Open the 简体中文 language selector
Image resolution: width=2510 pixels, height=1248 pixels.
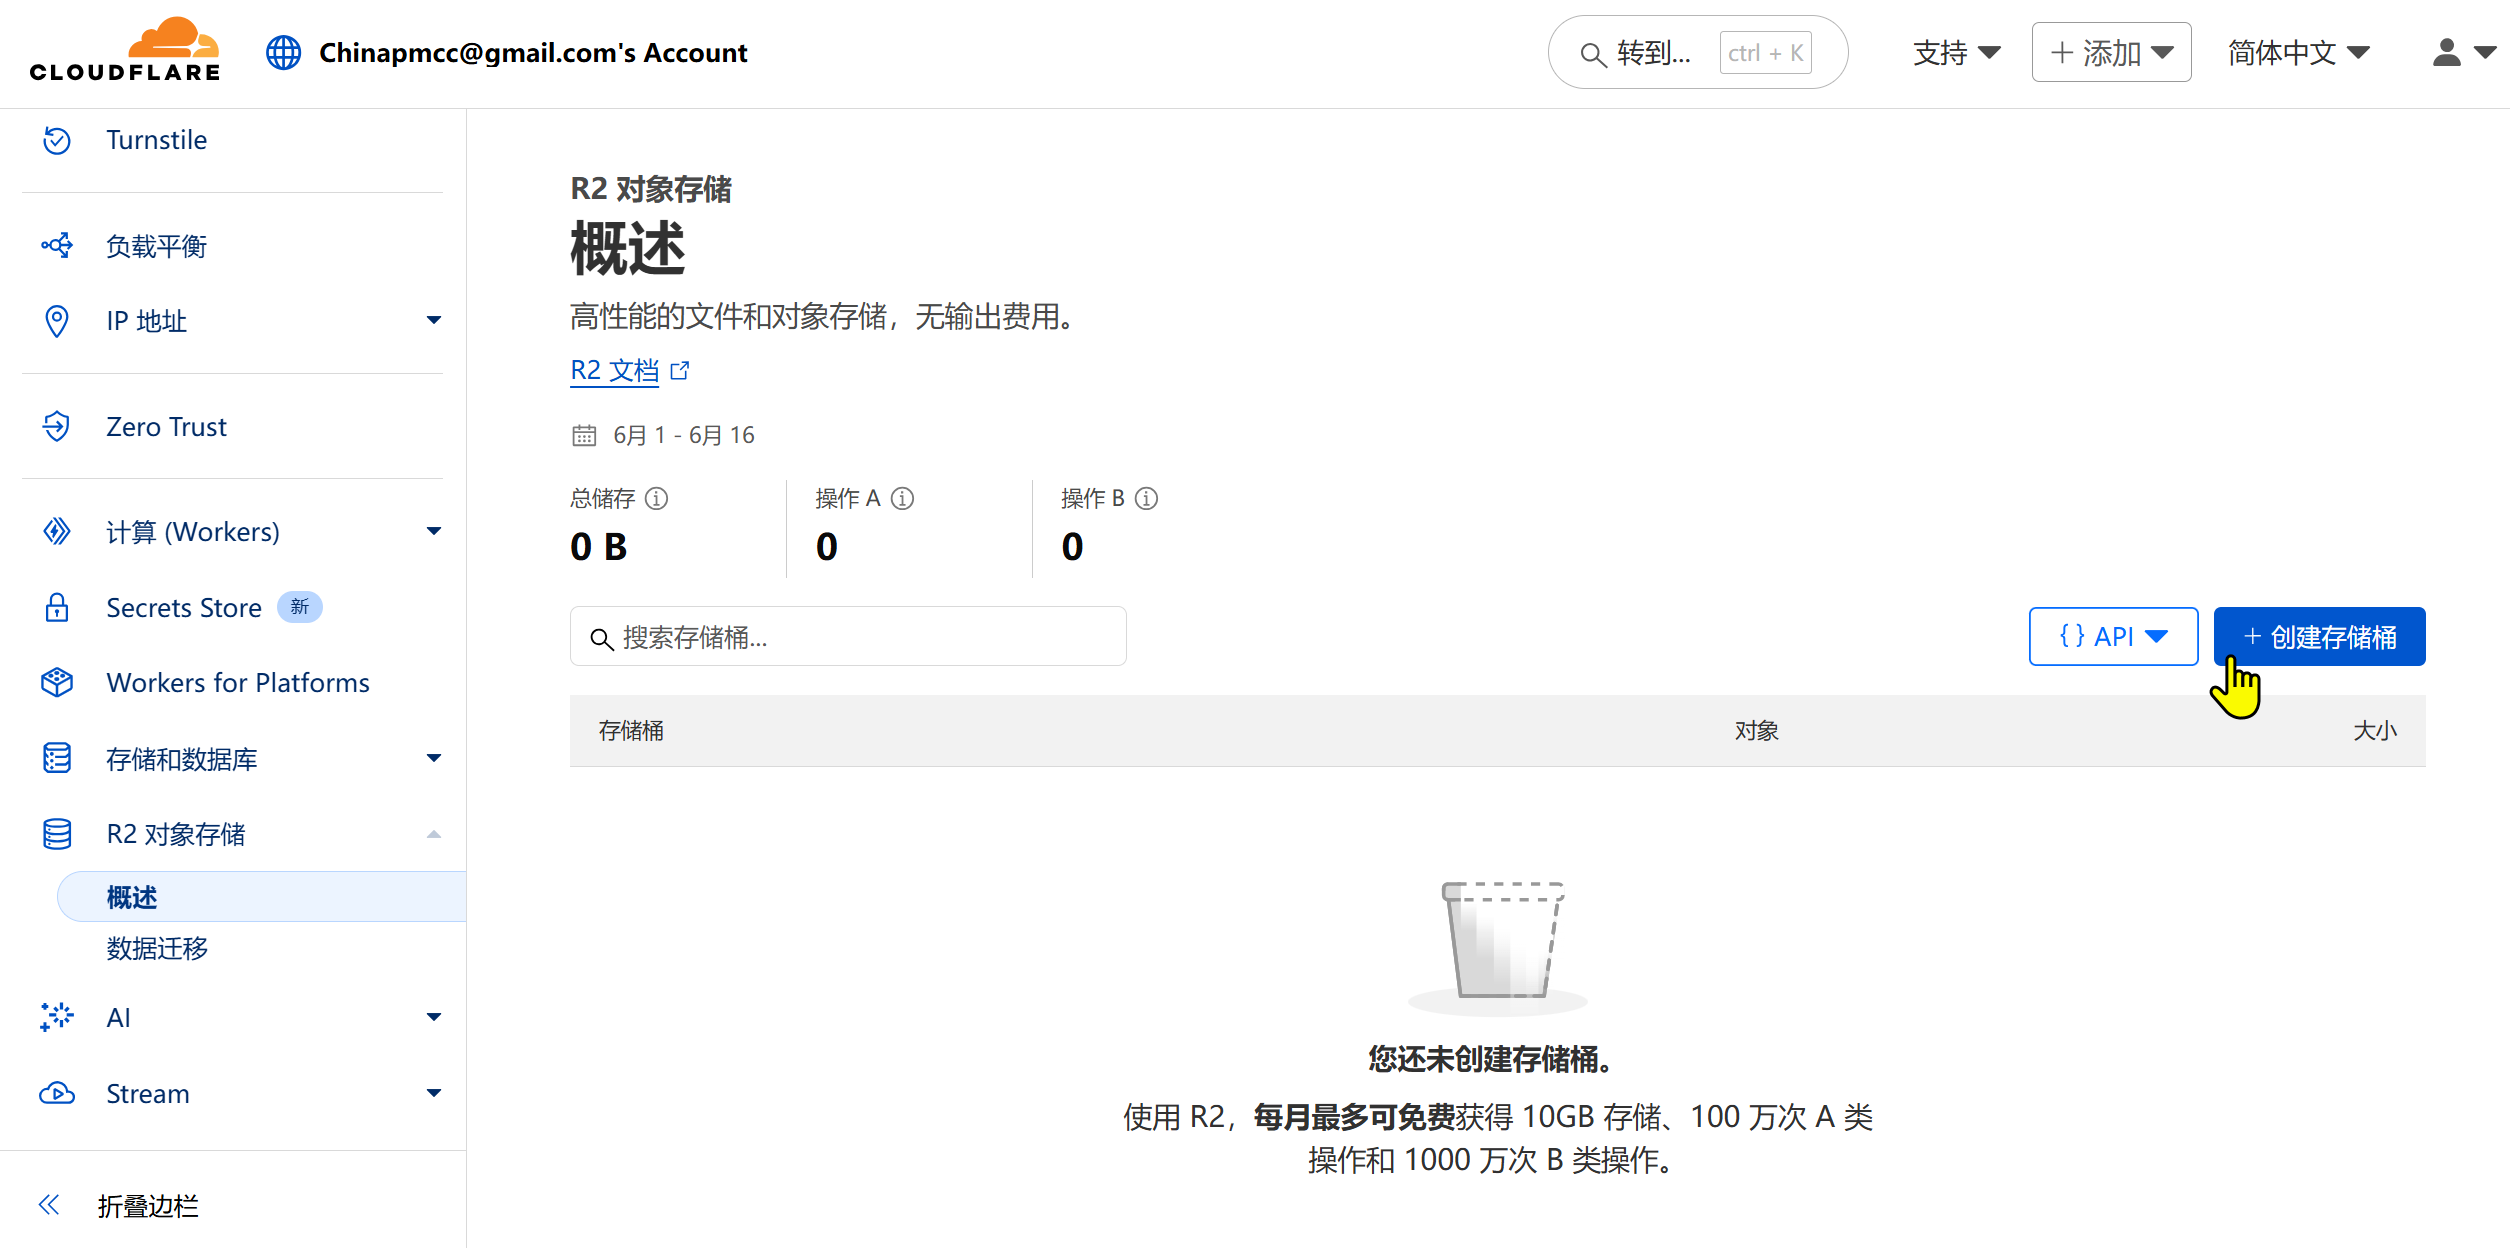pyautogui.click(x=2298, y=52)
